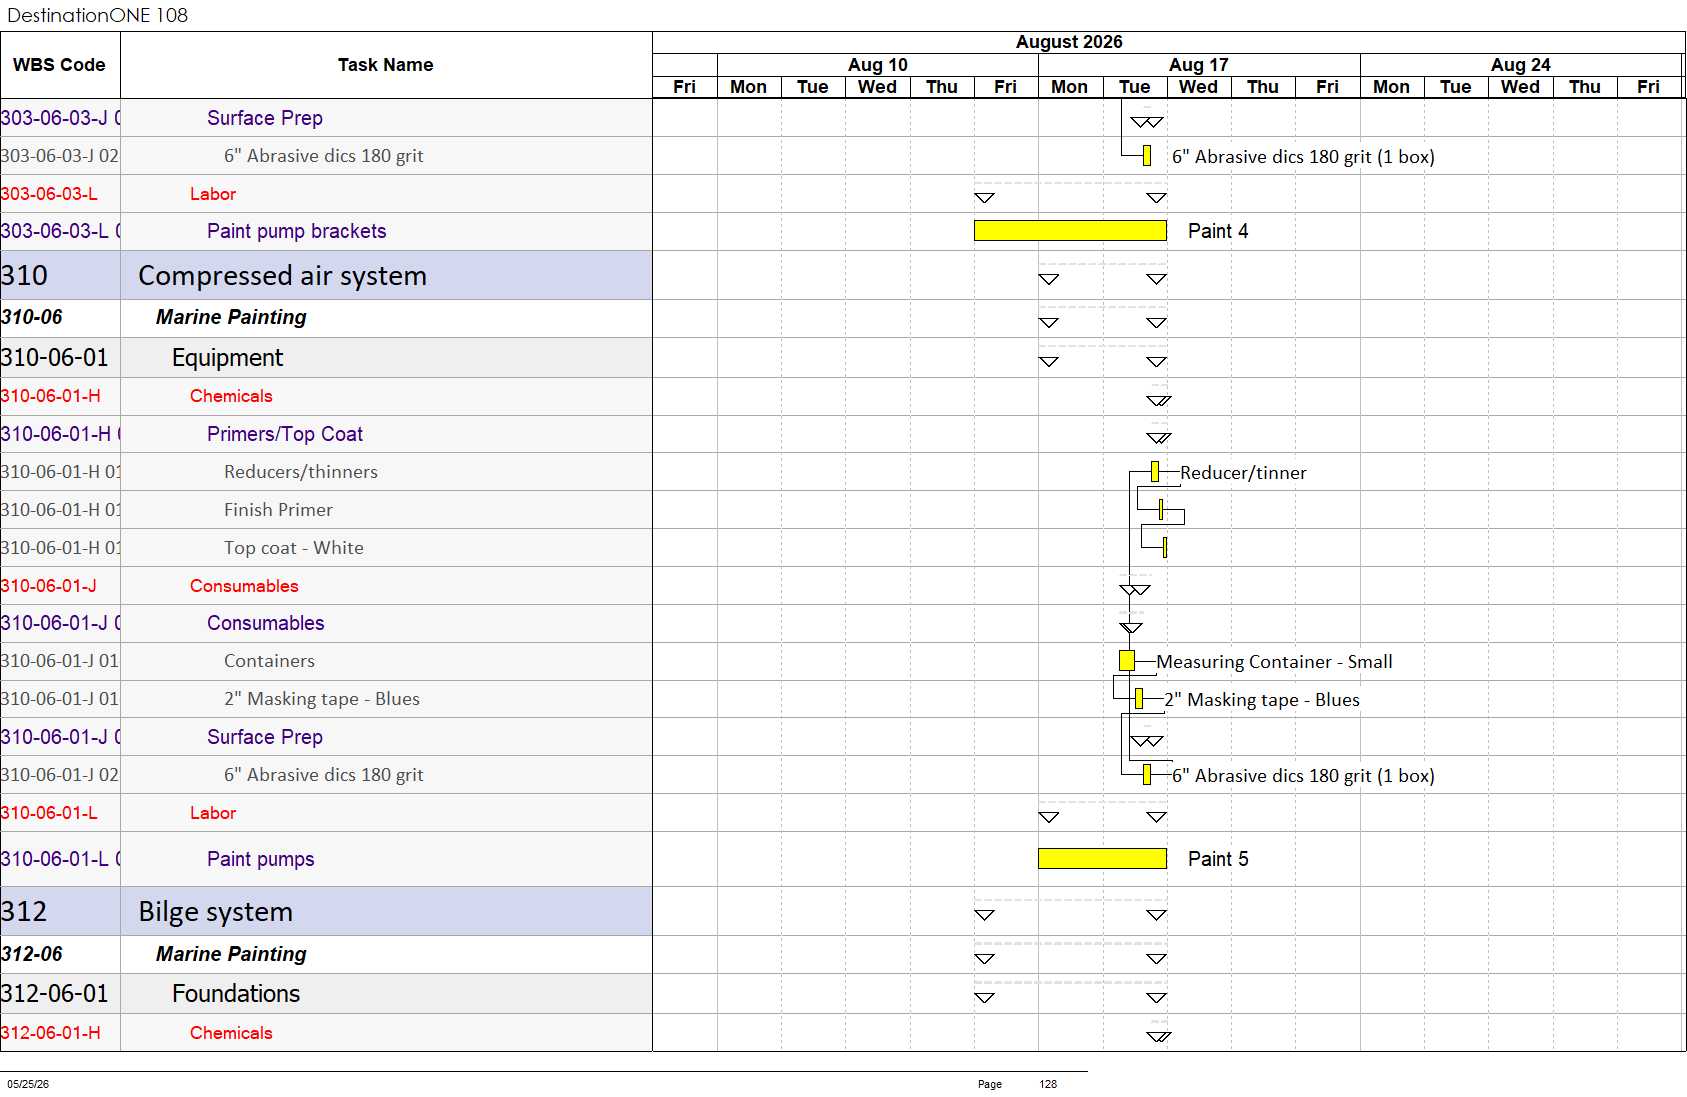1687x1097 pixels.
Task: Click WBS code 310
Action: (24, 275)
